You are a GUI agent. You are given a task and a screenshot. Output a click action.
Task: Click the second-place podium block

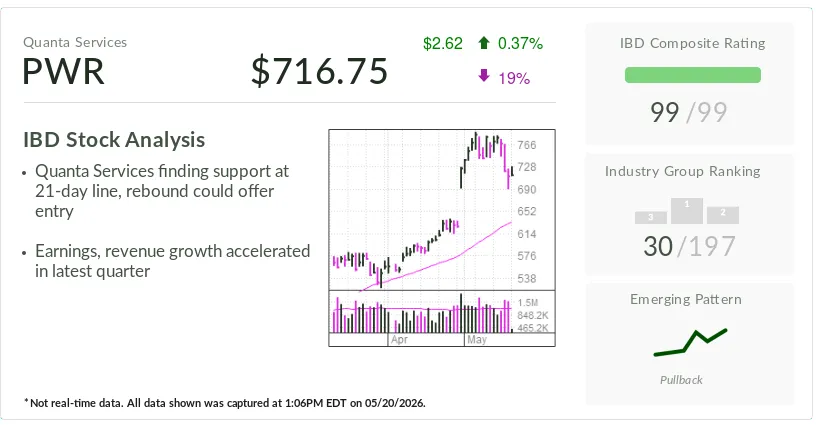pos(723,215)
